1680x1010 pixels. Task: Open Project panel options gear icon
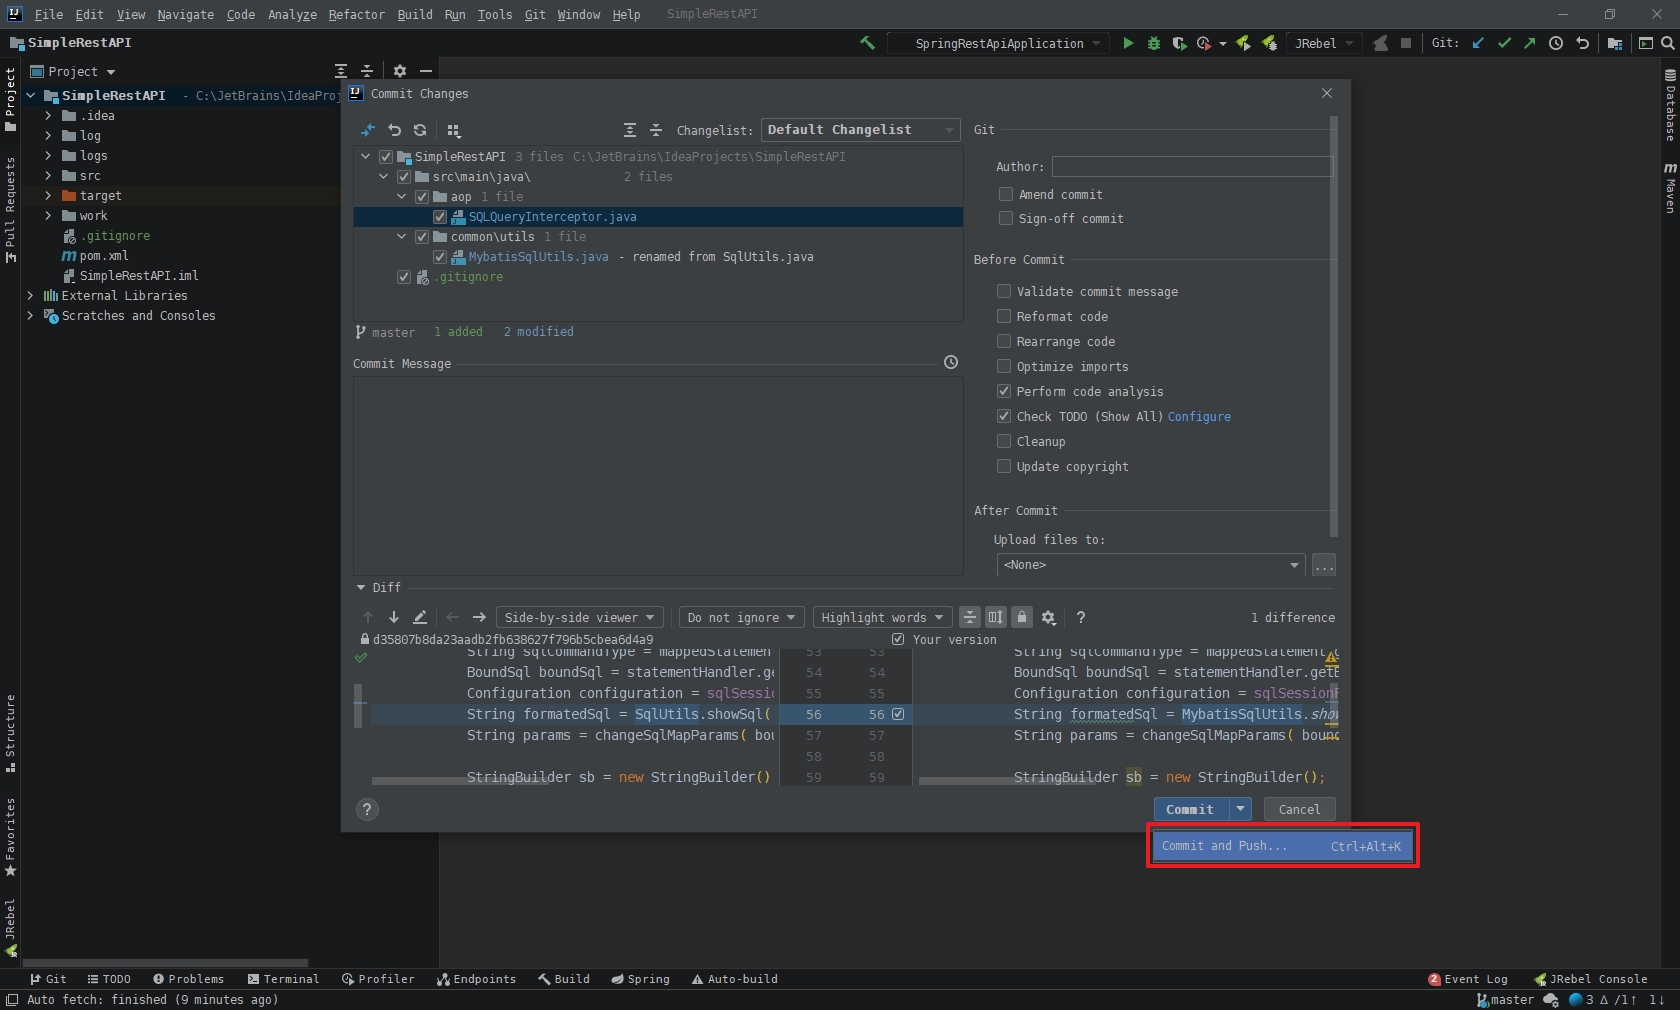tap(400, 71)
